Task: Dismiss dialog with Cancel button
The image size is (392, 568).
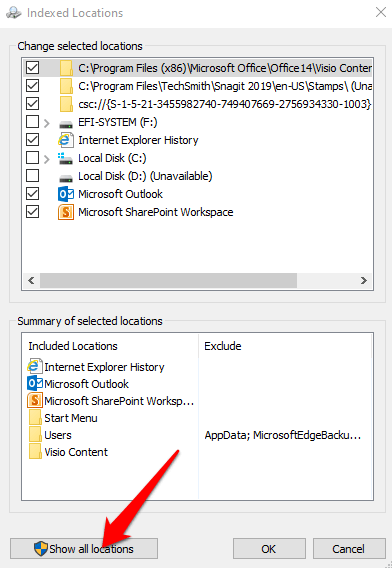Action: coord(349,548)
